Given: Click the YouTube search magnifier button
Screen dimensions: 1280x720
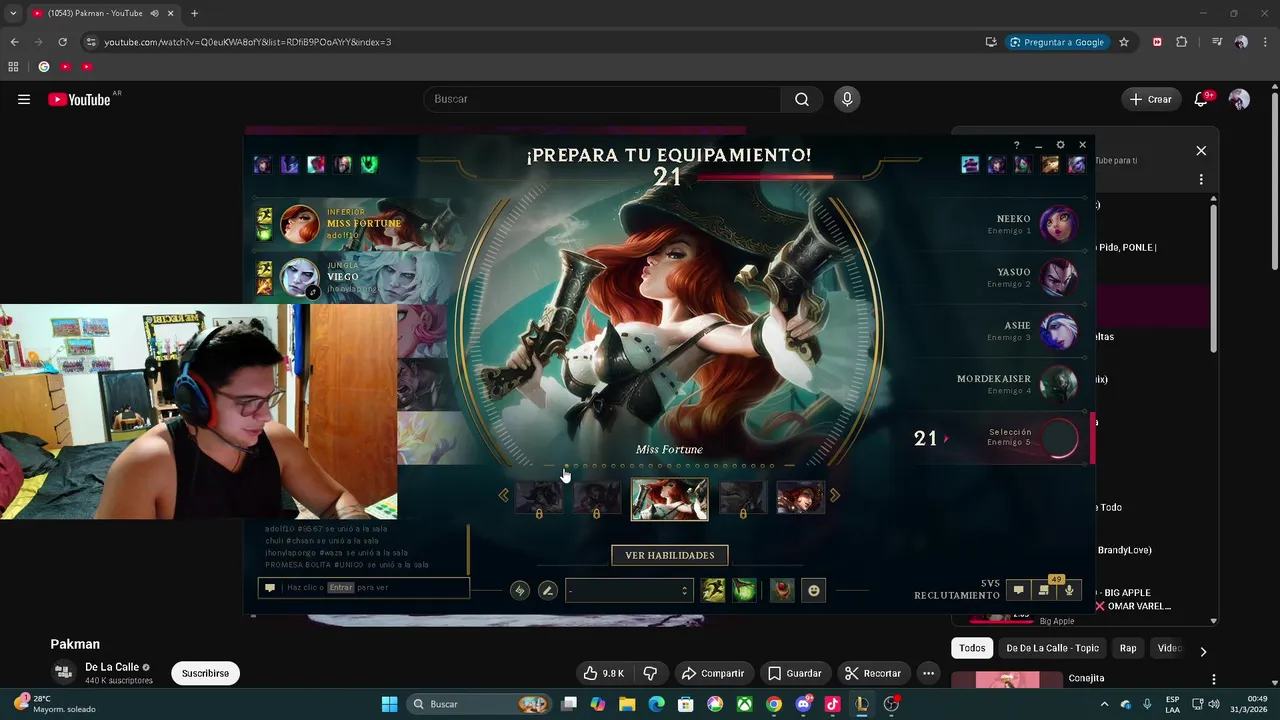Looking at the screenshot, I should pos(802,99).
